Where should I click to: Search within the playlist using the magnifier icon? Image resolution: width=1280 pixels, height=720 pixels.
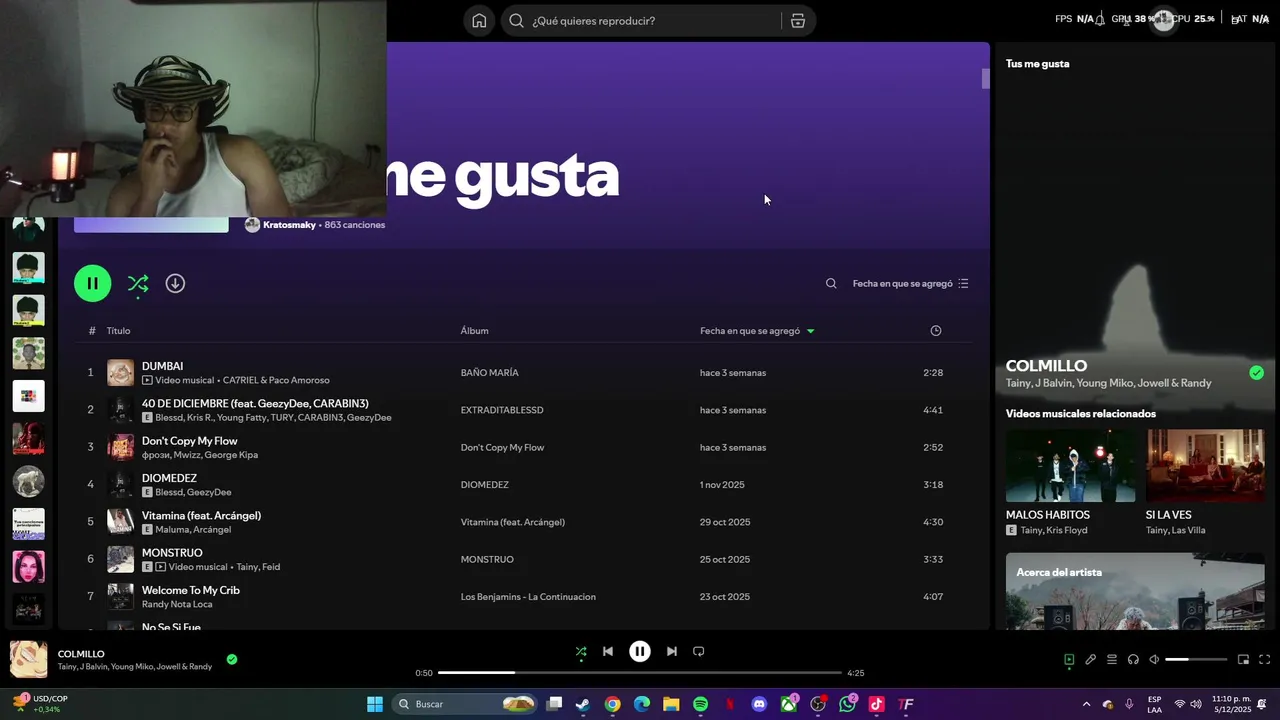pos(831,284)
